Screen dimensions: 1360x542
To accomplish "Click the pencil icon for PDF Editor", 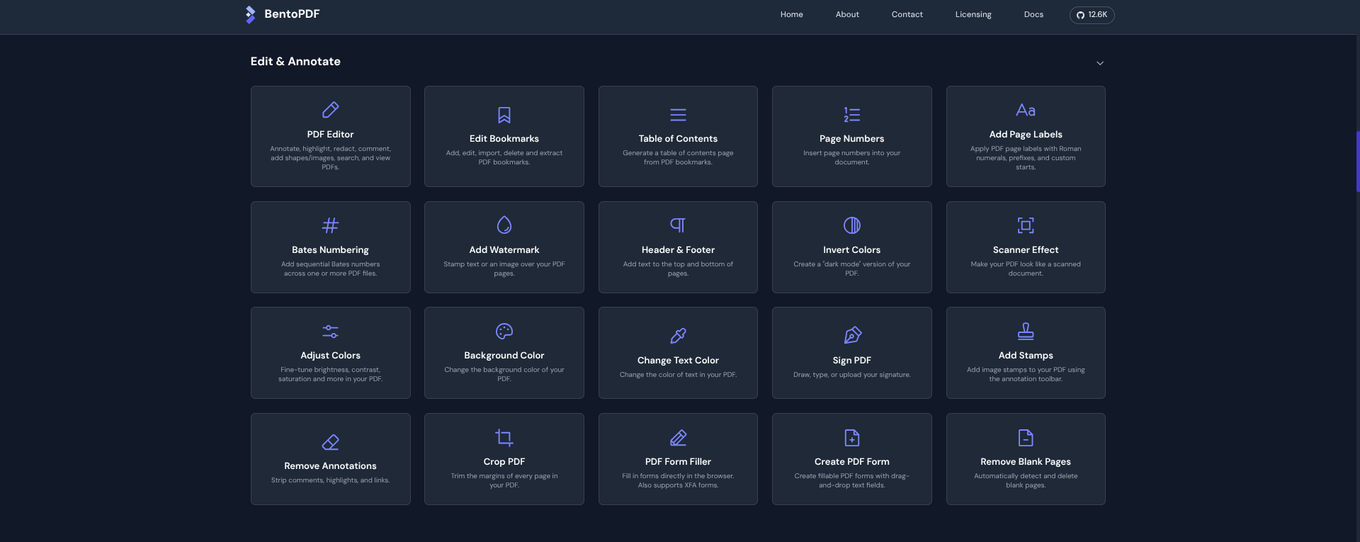I will pyautogui.click(x=330, y=110).
